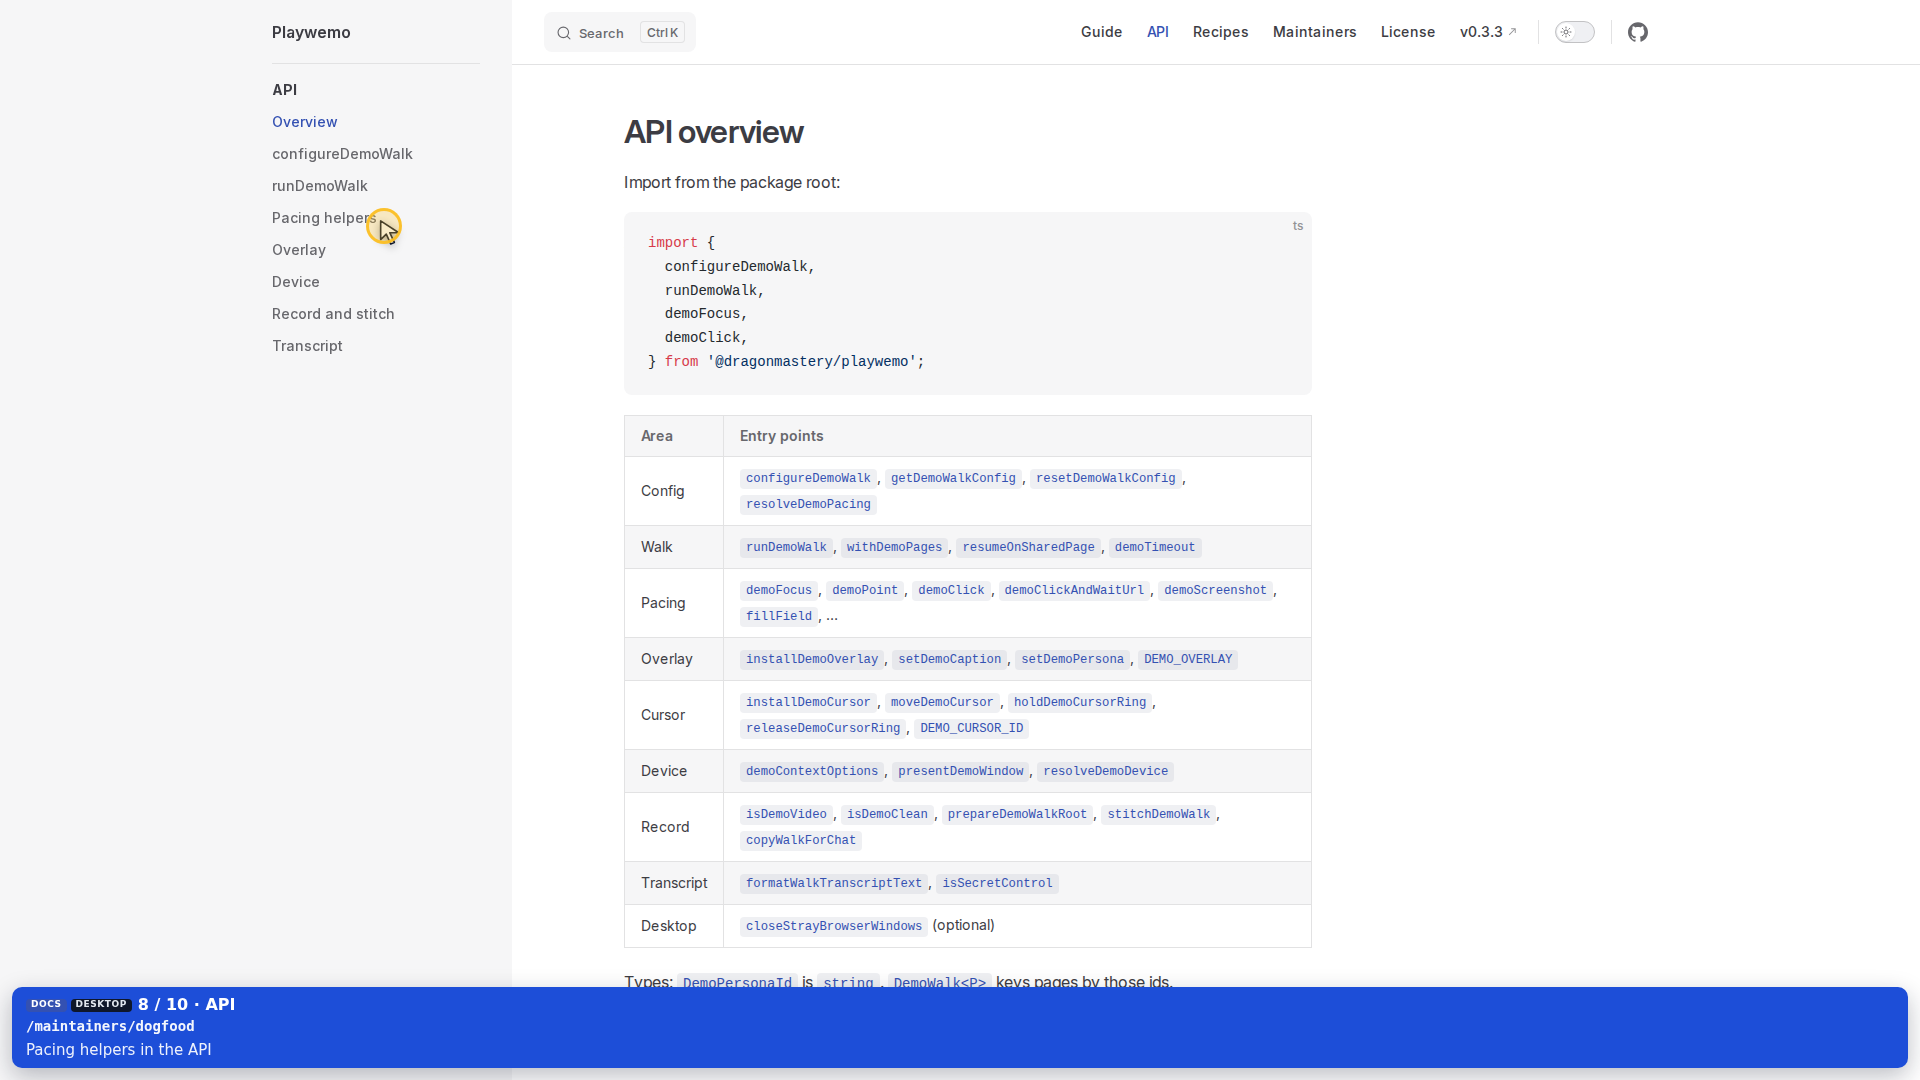Click the Desktop row label in the table
Viewport: 1920px width, 1080px height.
[669, 926]
